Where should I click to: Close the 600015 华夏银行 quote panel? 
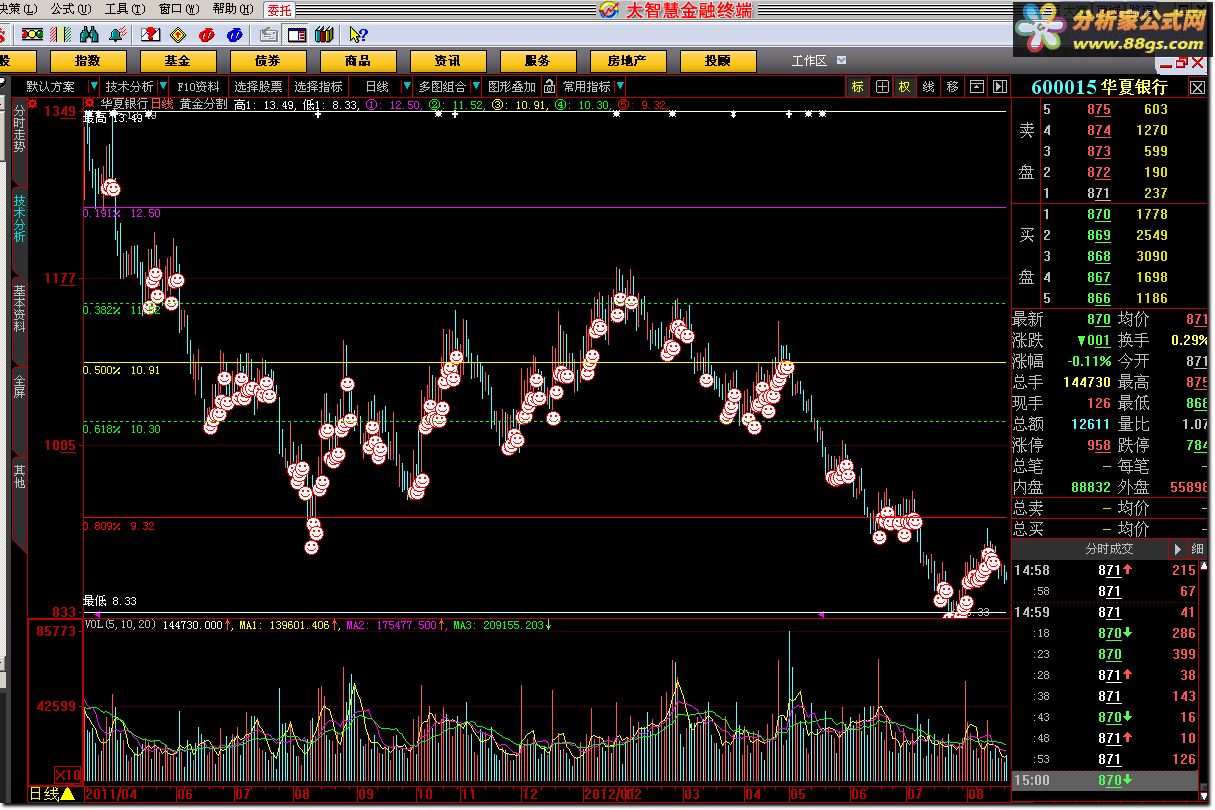1197,88
